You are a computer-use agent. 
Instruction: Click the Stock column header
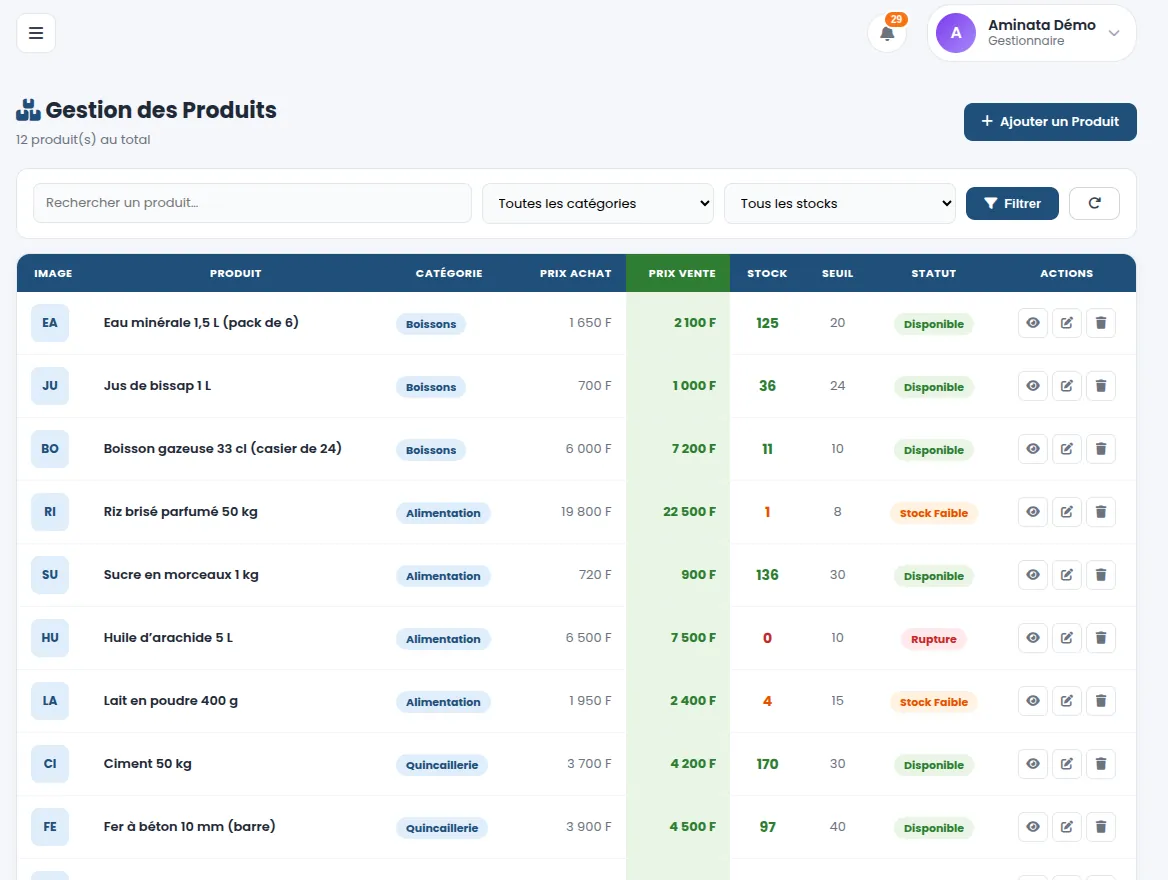[767, 273]
